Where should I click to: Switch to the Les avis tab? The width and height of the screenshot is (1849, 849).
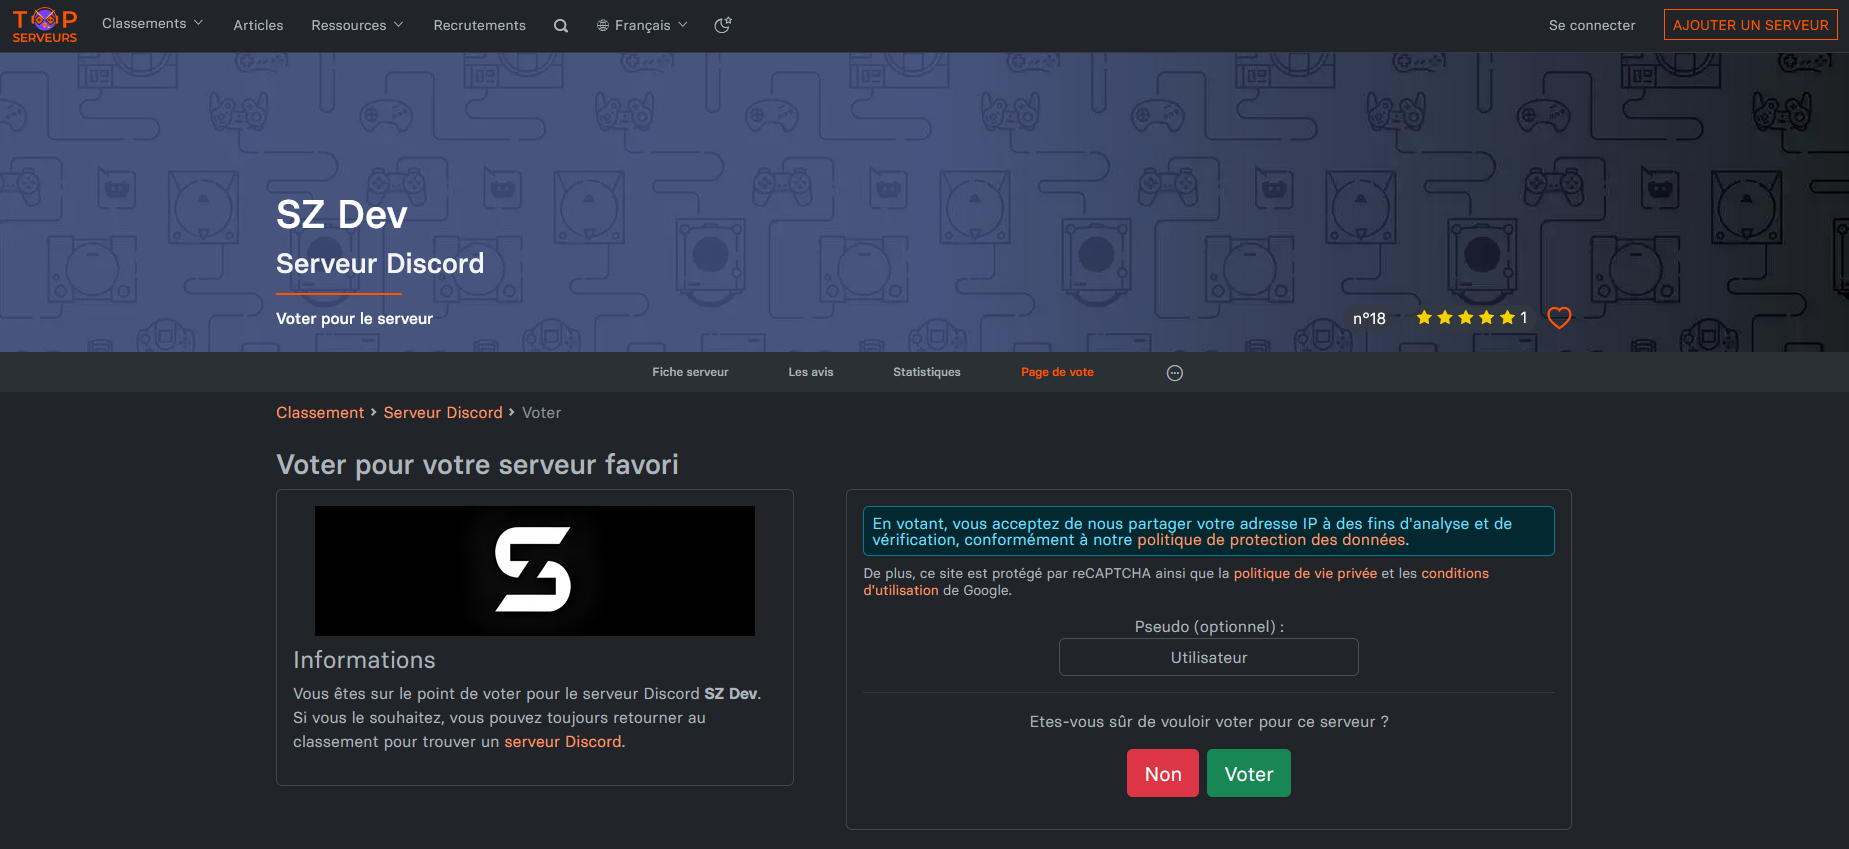[x=810, y=372]
